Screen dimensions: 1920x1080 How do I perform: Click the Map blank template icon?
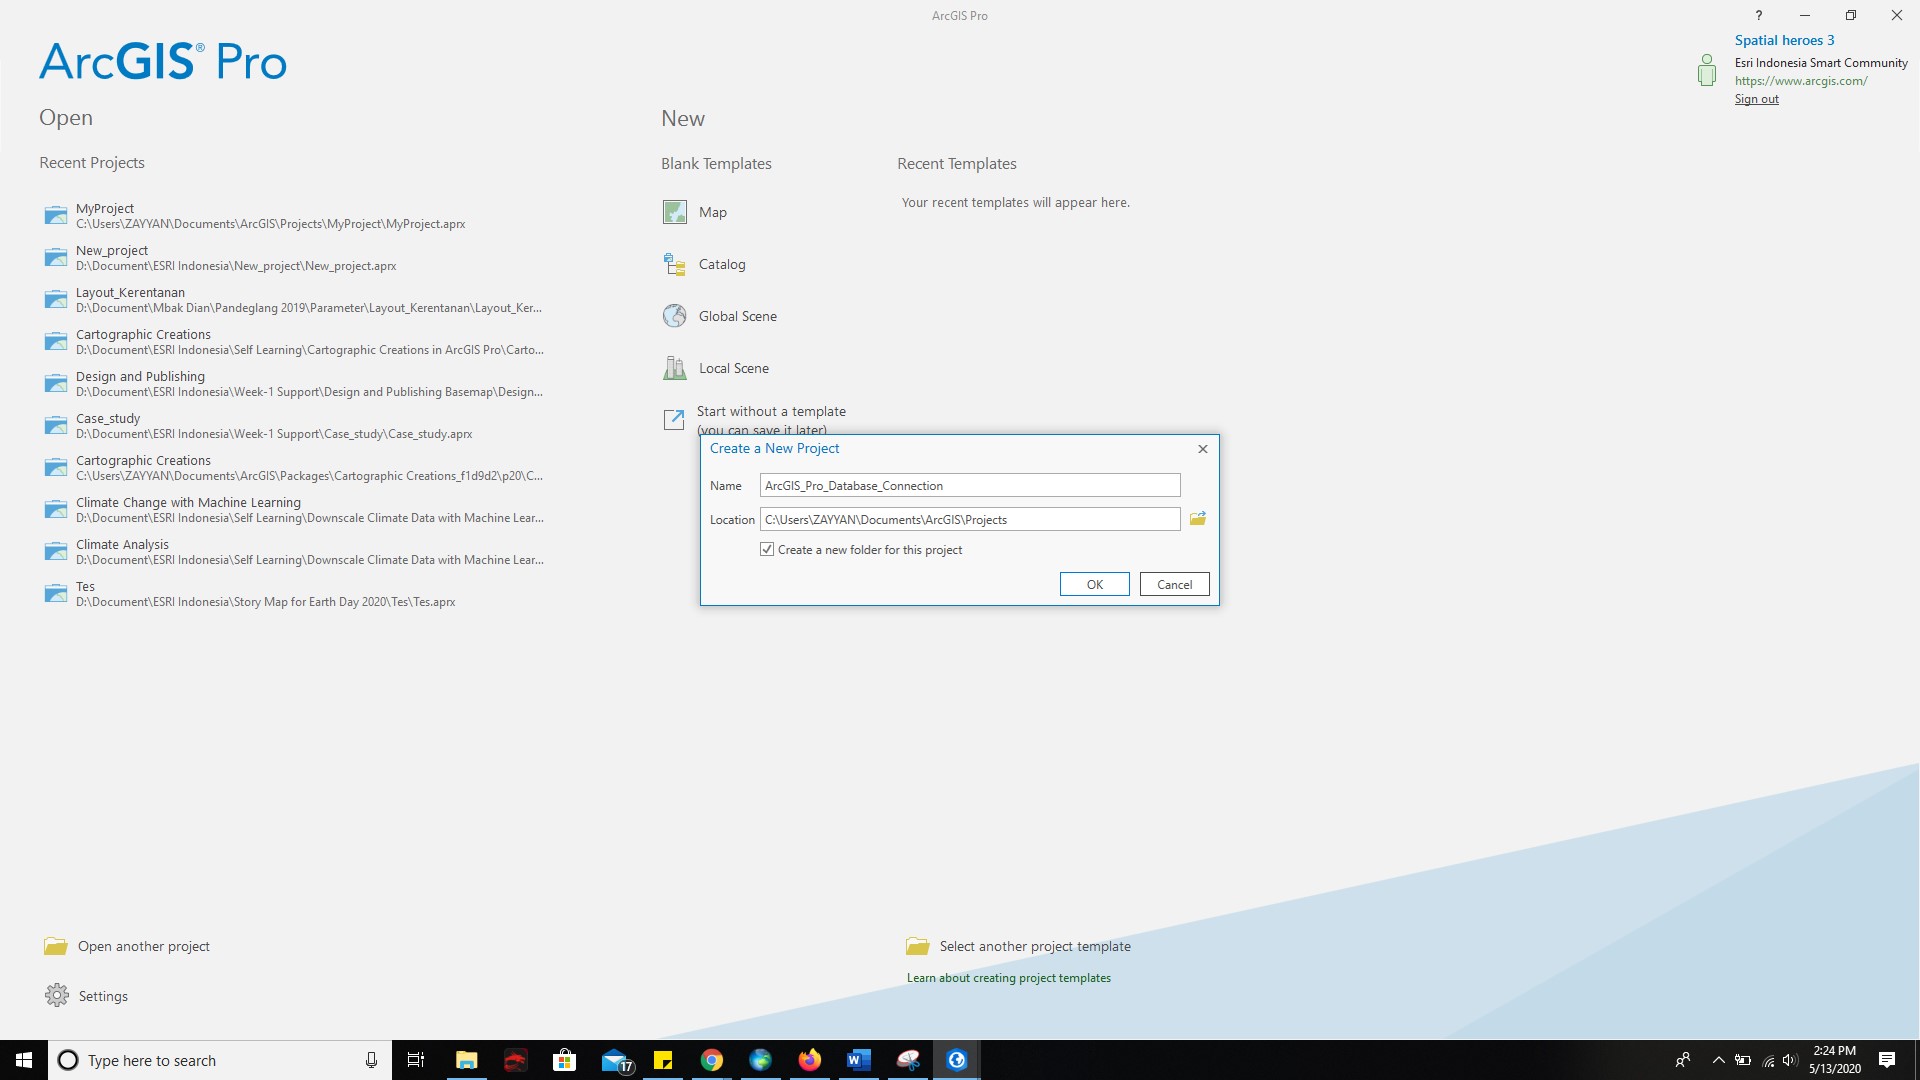click(x=674, y=211)
